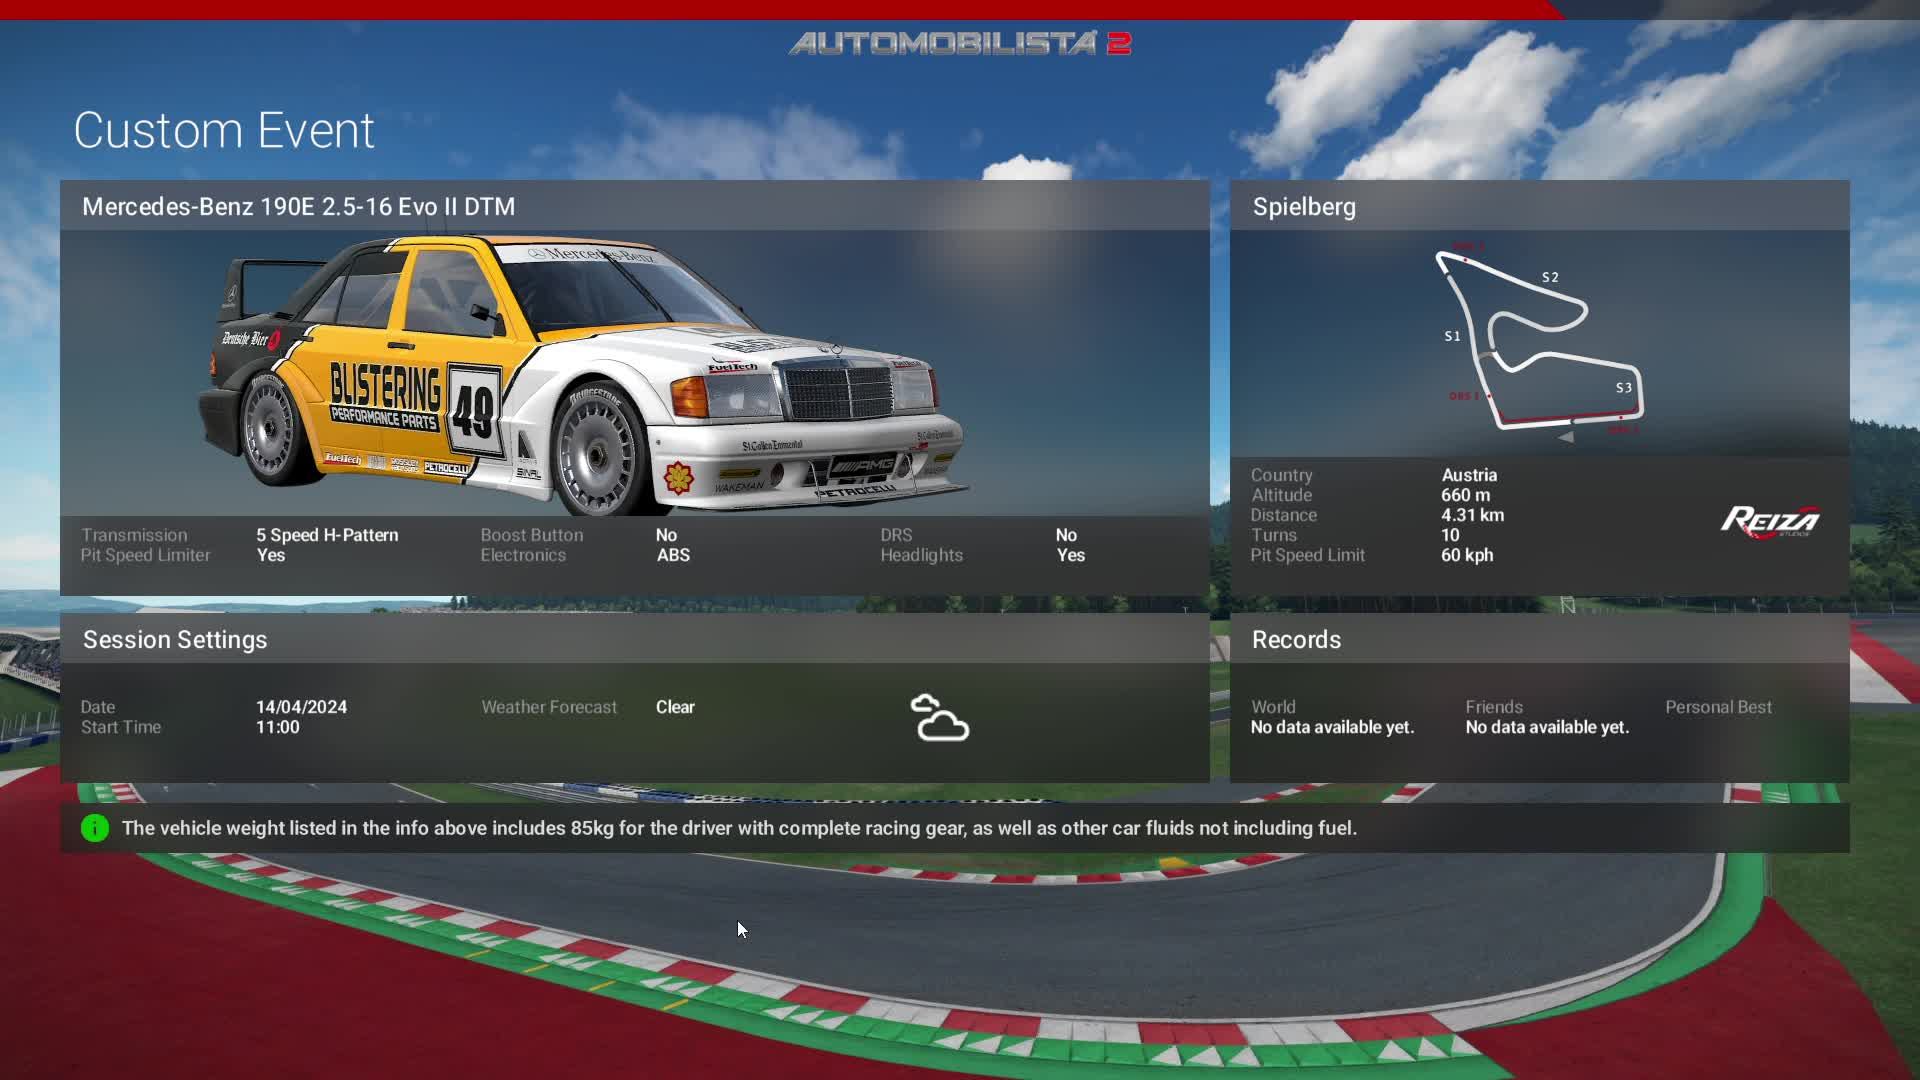1920x1080 pixels.
Task: Switch to the Personal Best records column
Action: [x=1718, y=707]
